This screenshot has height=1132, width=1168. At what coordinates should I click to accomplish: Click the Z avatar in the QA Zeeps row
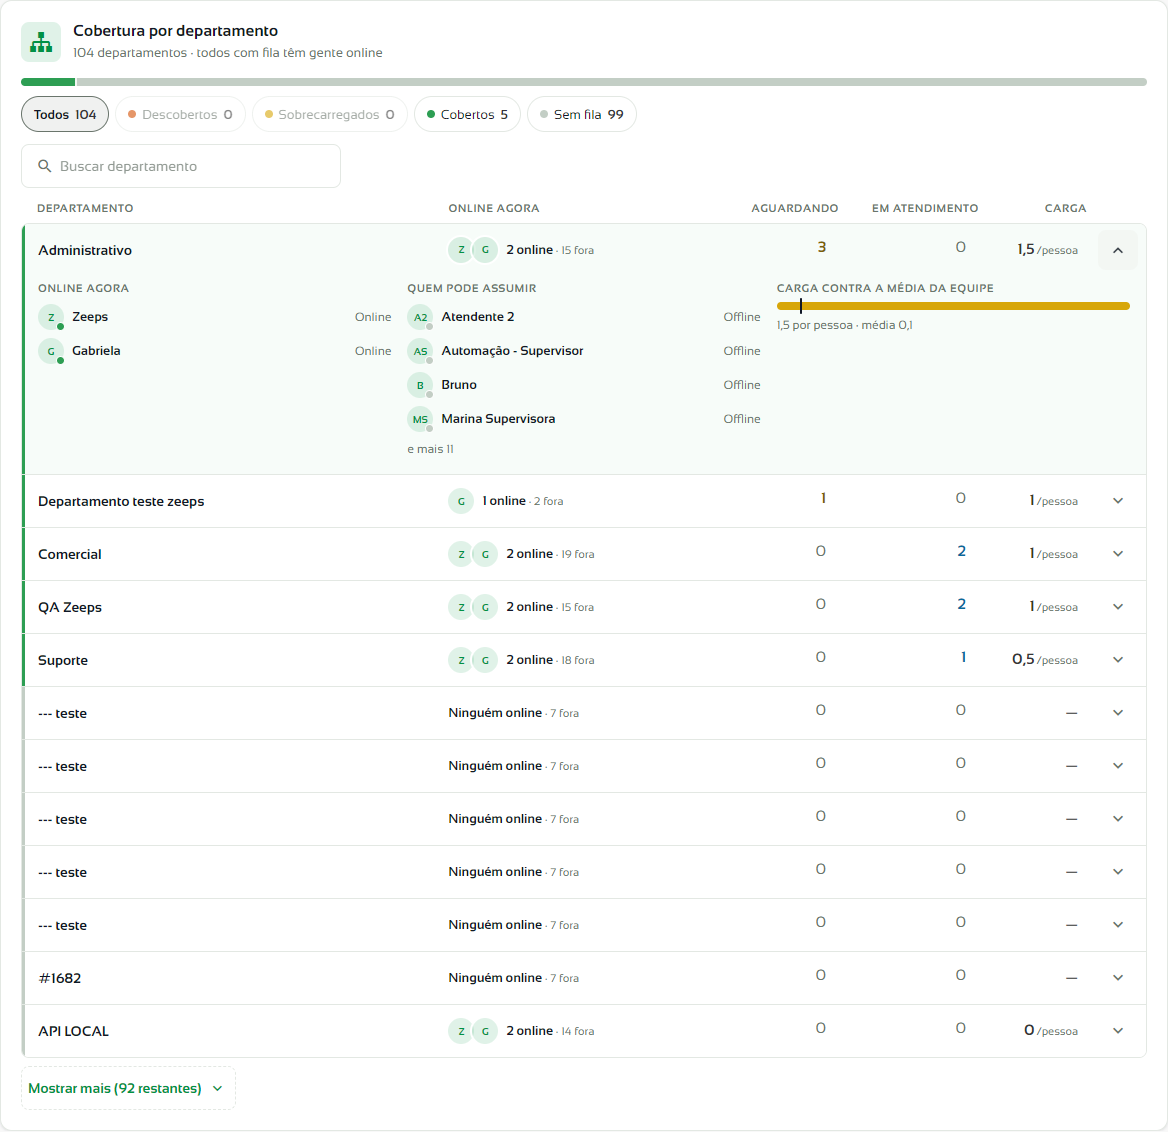pyautogui.click(x=461, y=607)
